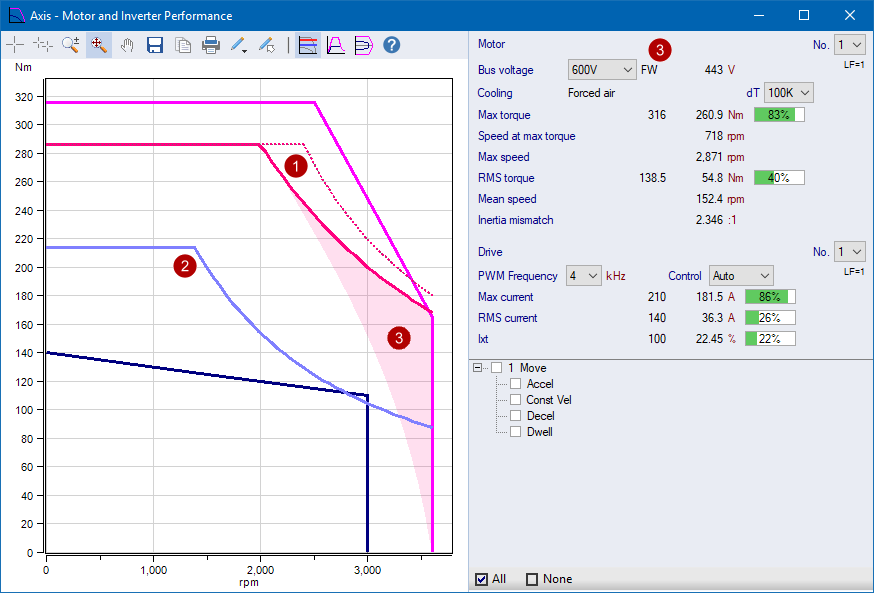
Task: Click the Max current 86% progress bar
Action: click(770, 296)
